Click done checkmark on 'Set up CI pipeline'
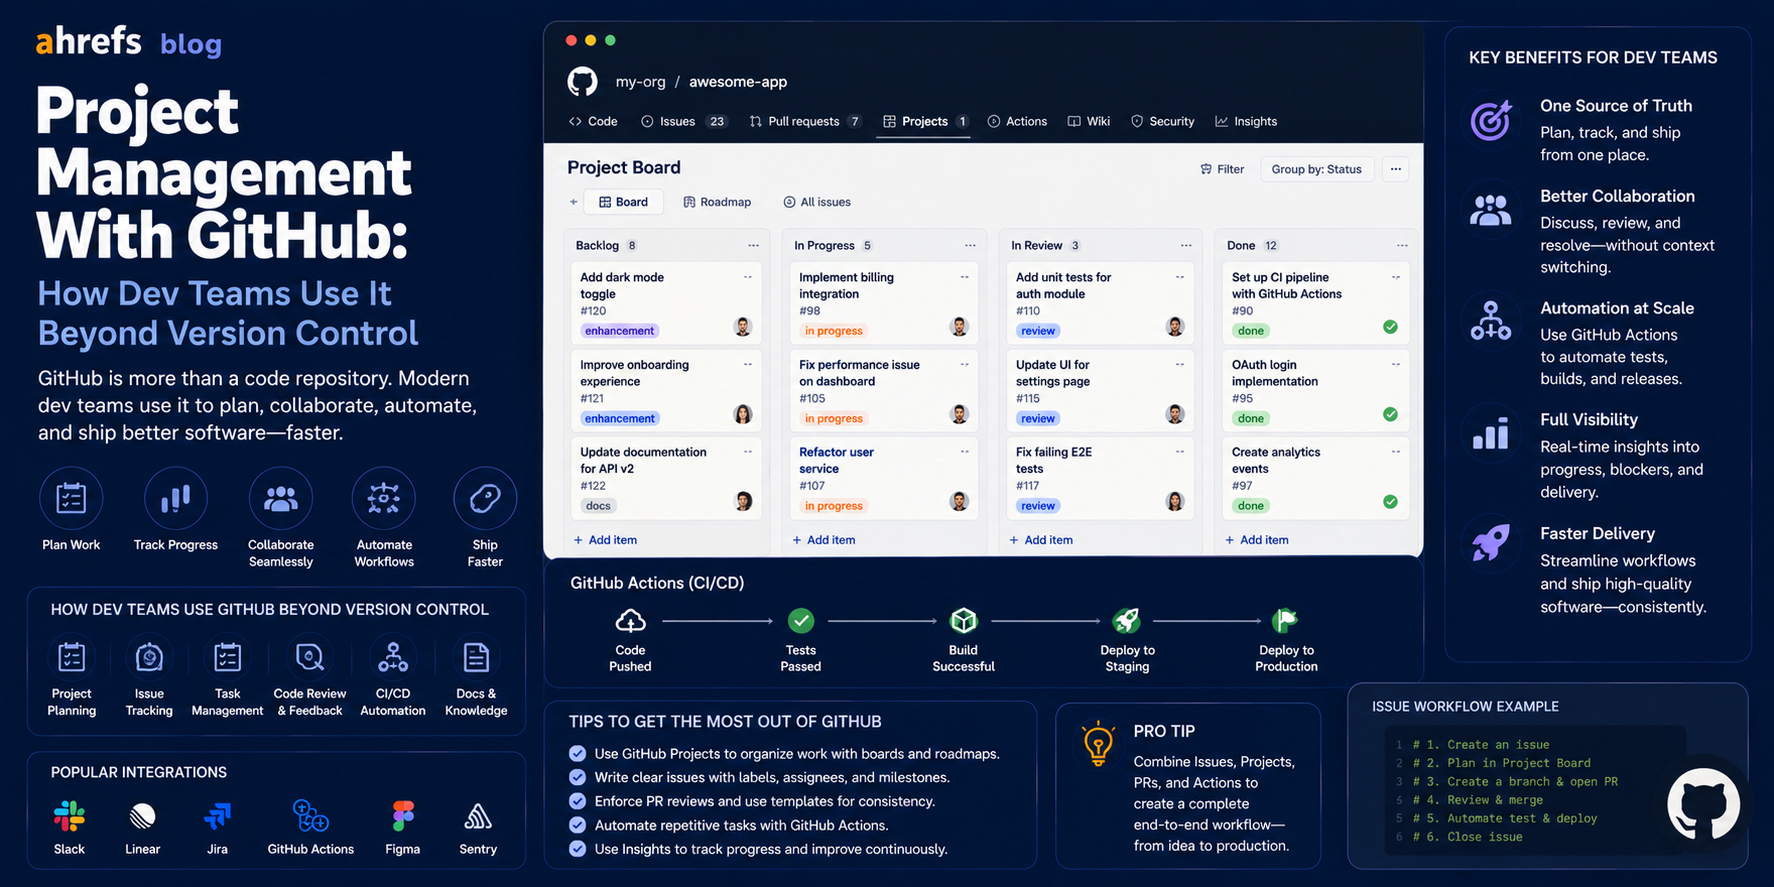 click(1390, 327)
